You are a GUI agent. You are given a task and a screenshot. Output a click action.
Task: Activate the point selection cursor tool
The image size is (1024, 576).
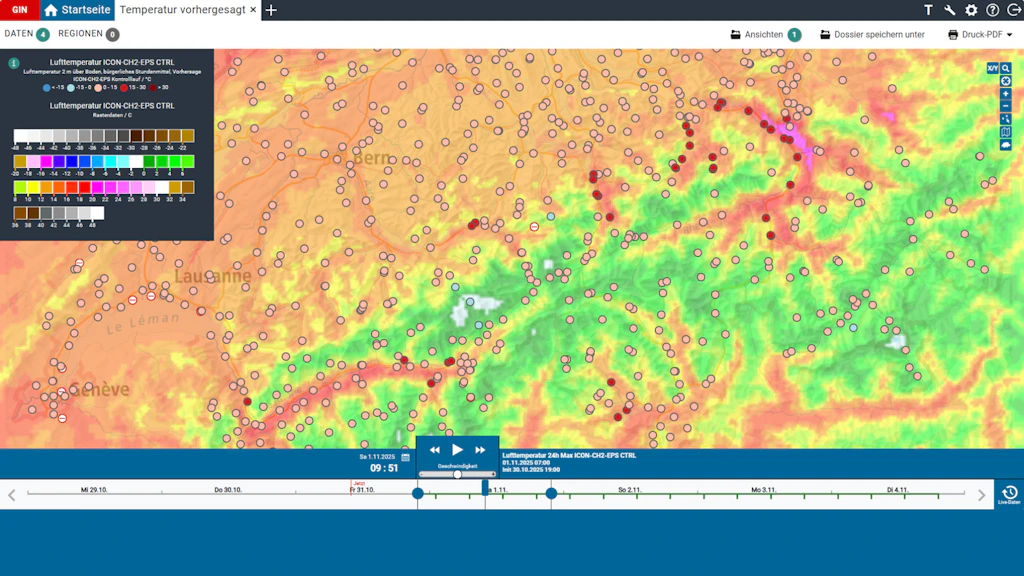(1006, 120)
